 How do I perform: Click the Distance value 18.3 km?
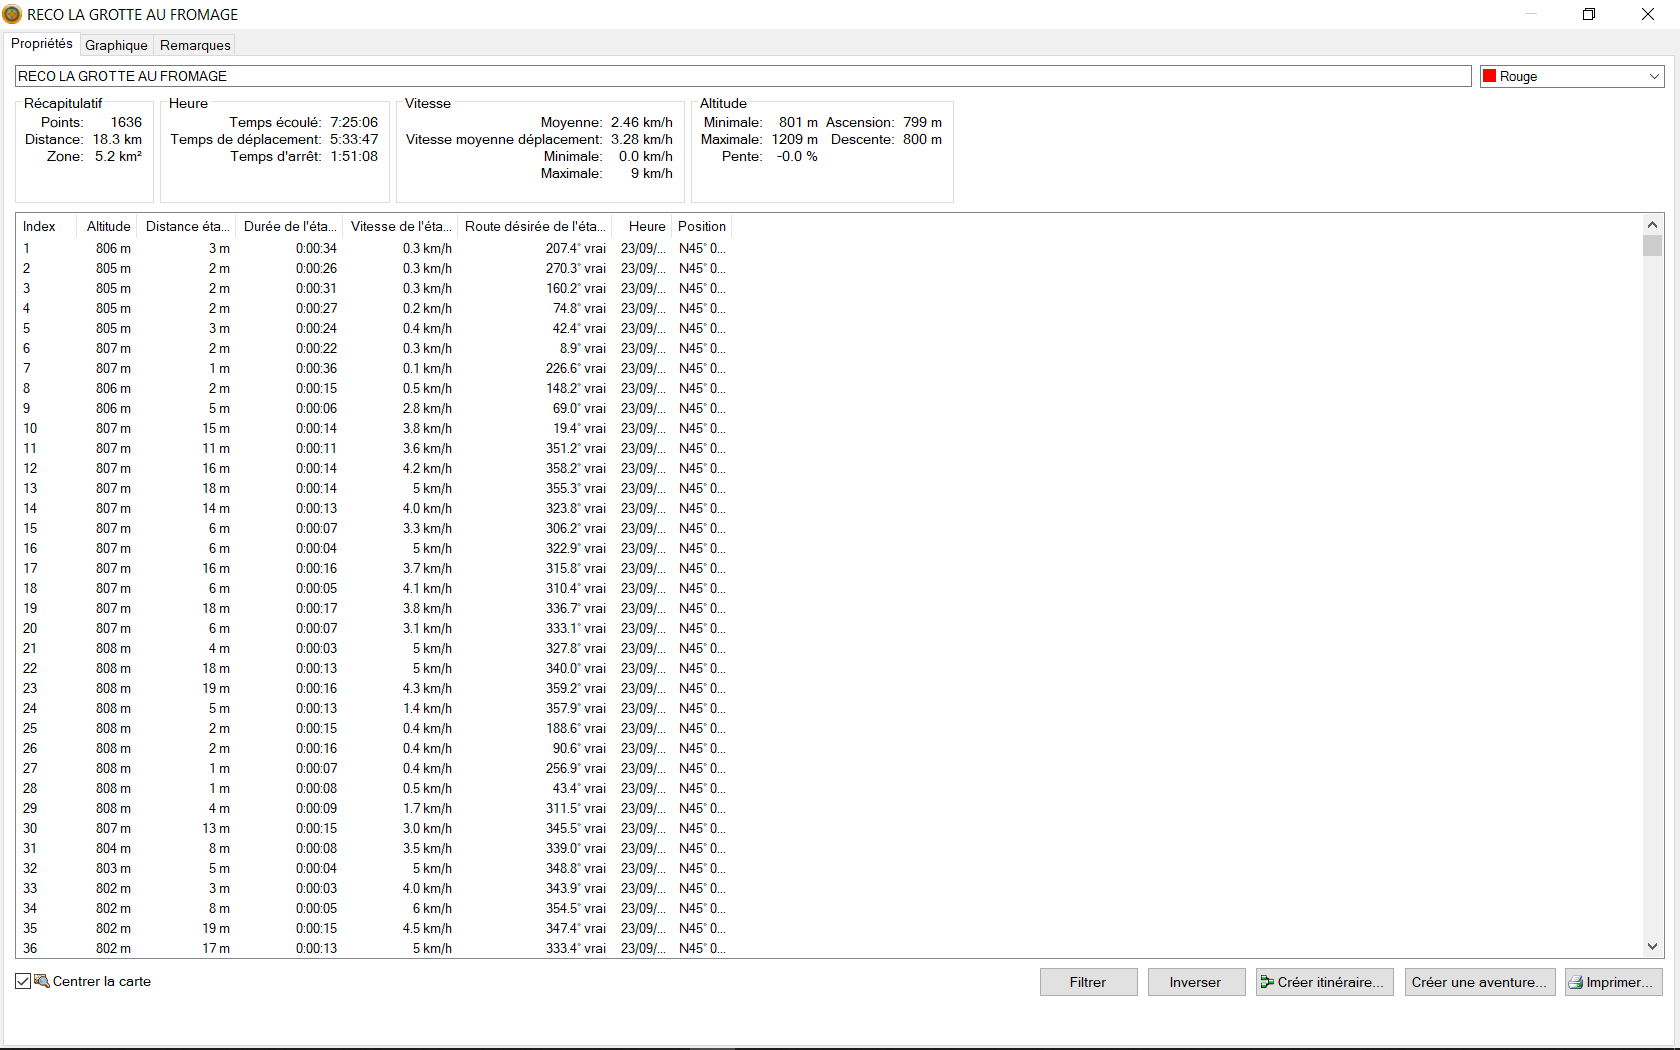click(x=117, y=139)
